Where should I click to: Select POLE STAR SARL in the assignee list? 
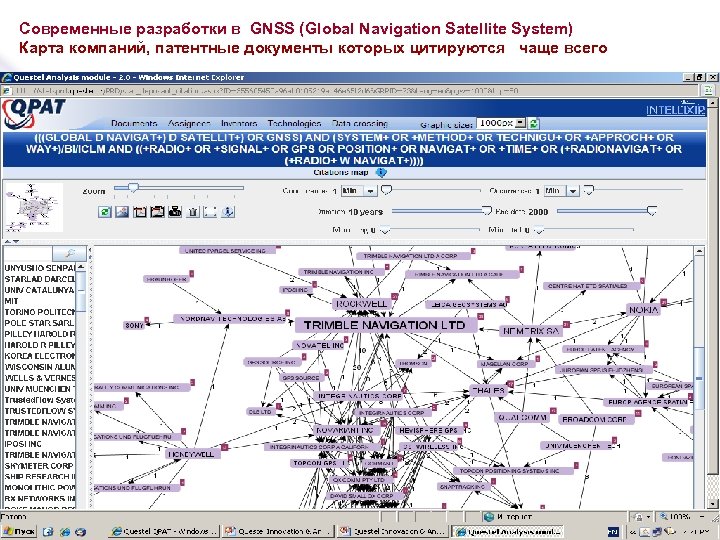pyautogui.click(x=39, y=323)
